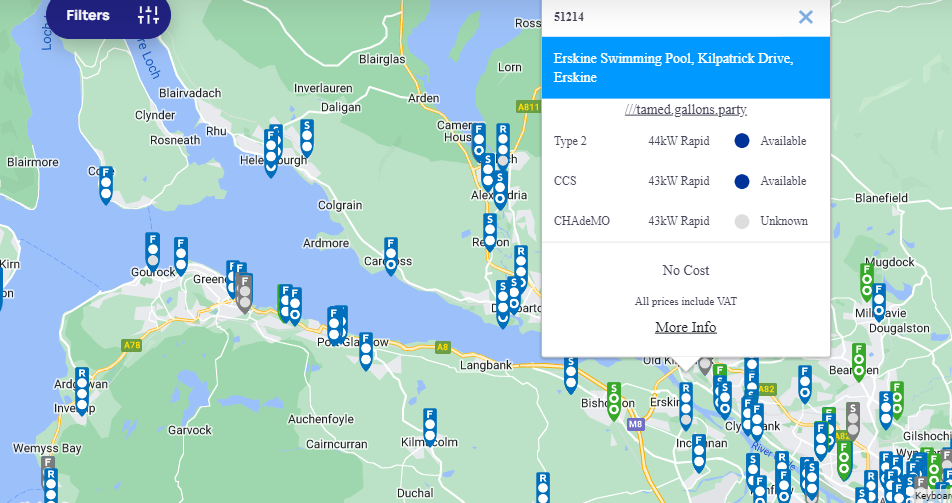Click the gray F marker in Greenock

click(244, 294)
